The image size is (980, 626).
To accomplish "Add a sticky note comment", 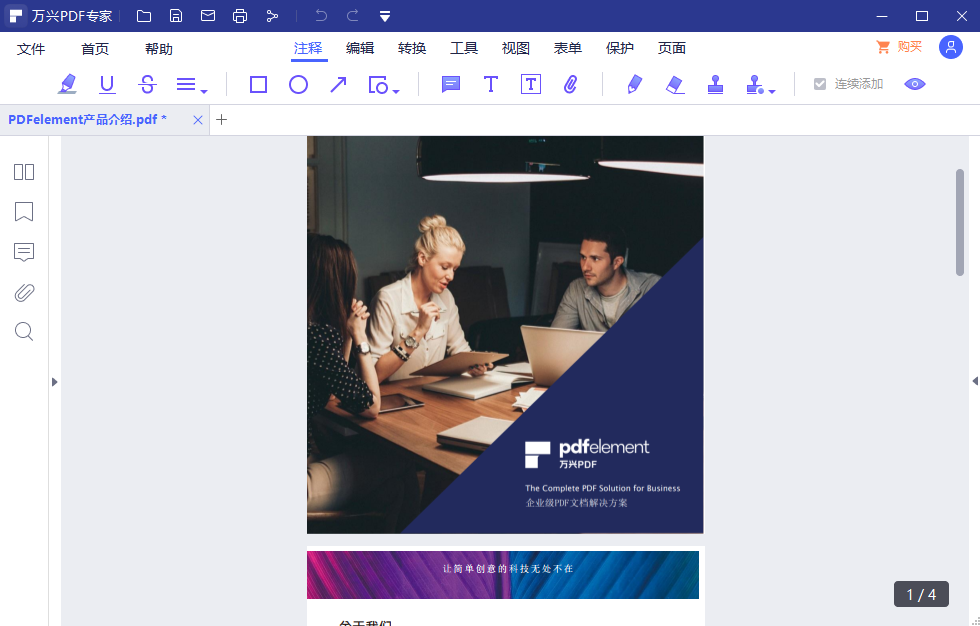I will (x=451, y=85).
